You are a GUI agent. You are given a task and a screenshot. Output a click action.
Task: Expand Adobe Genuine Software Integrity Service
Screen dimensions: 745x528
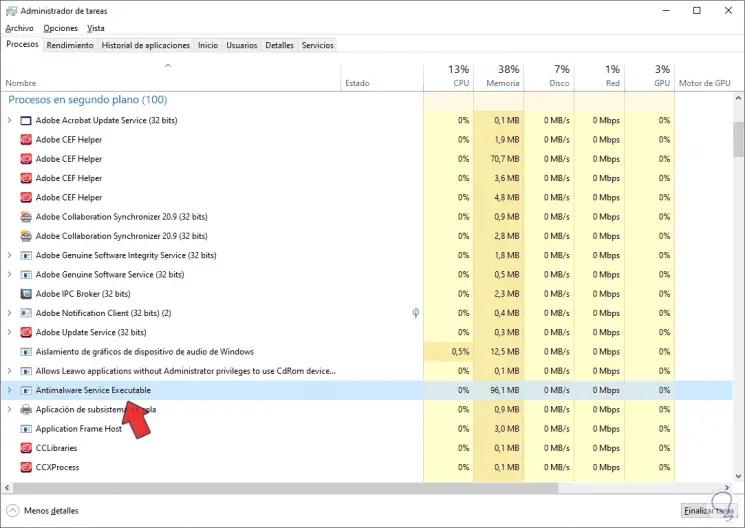[9, 255]
